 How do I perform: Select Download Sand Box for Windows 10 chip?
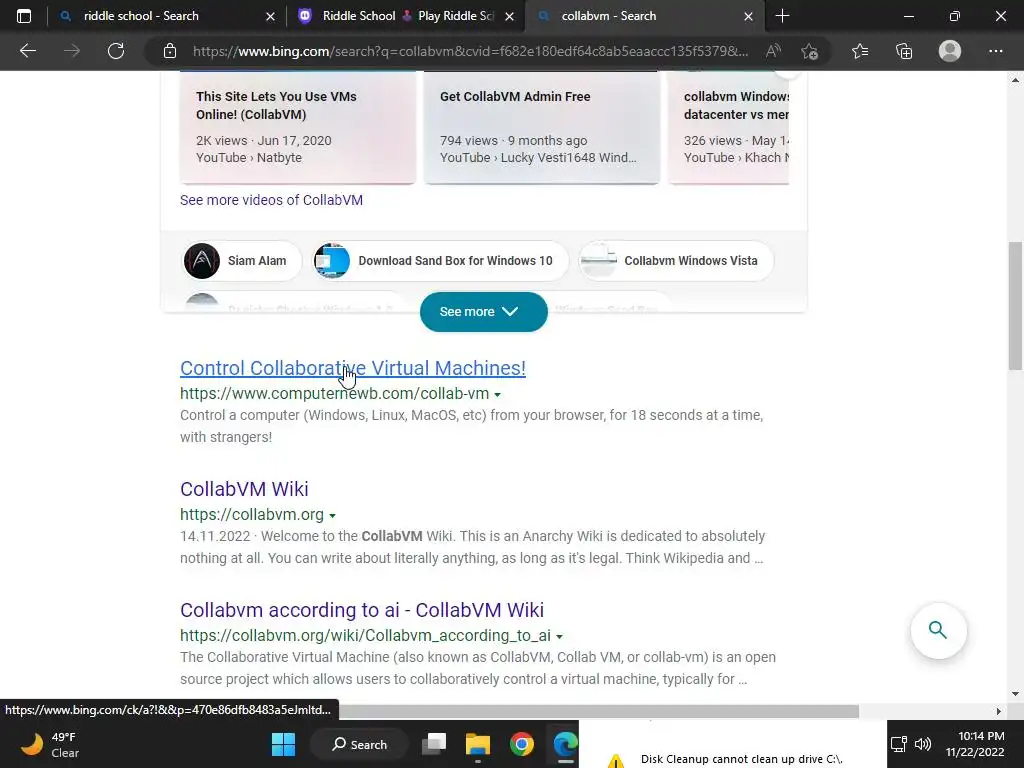[440, 261]
